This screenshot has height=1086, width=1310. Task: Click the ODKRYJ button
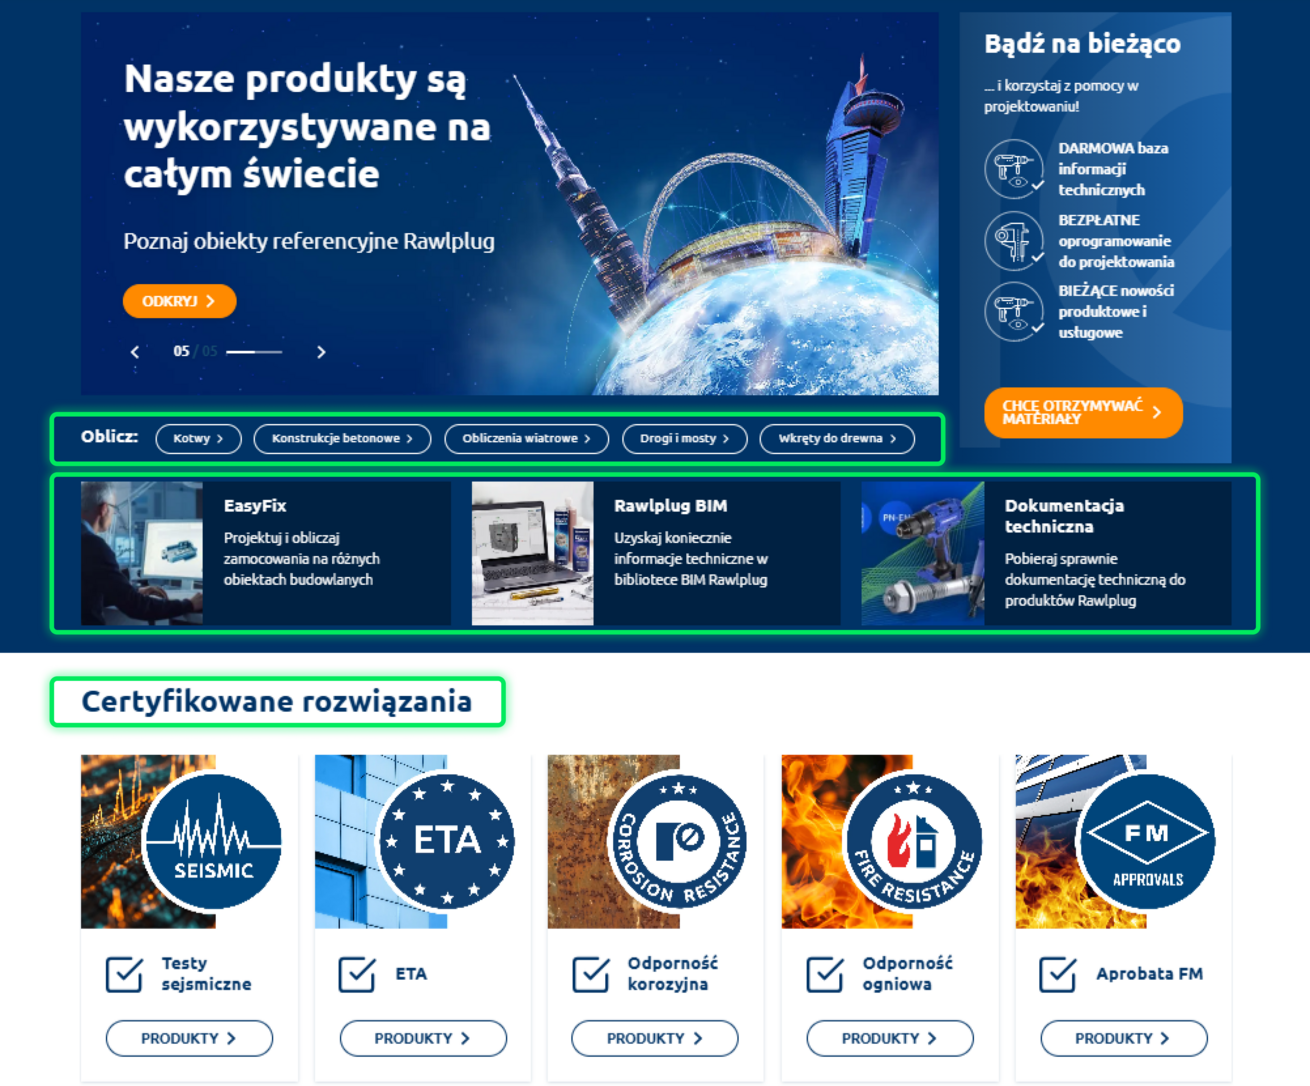point(180,301)
